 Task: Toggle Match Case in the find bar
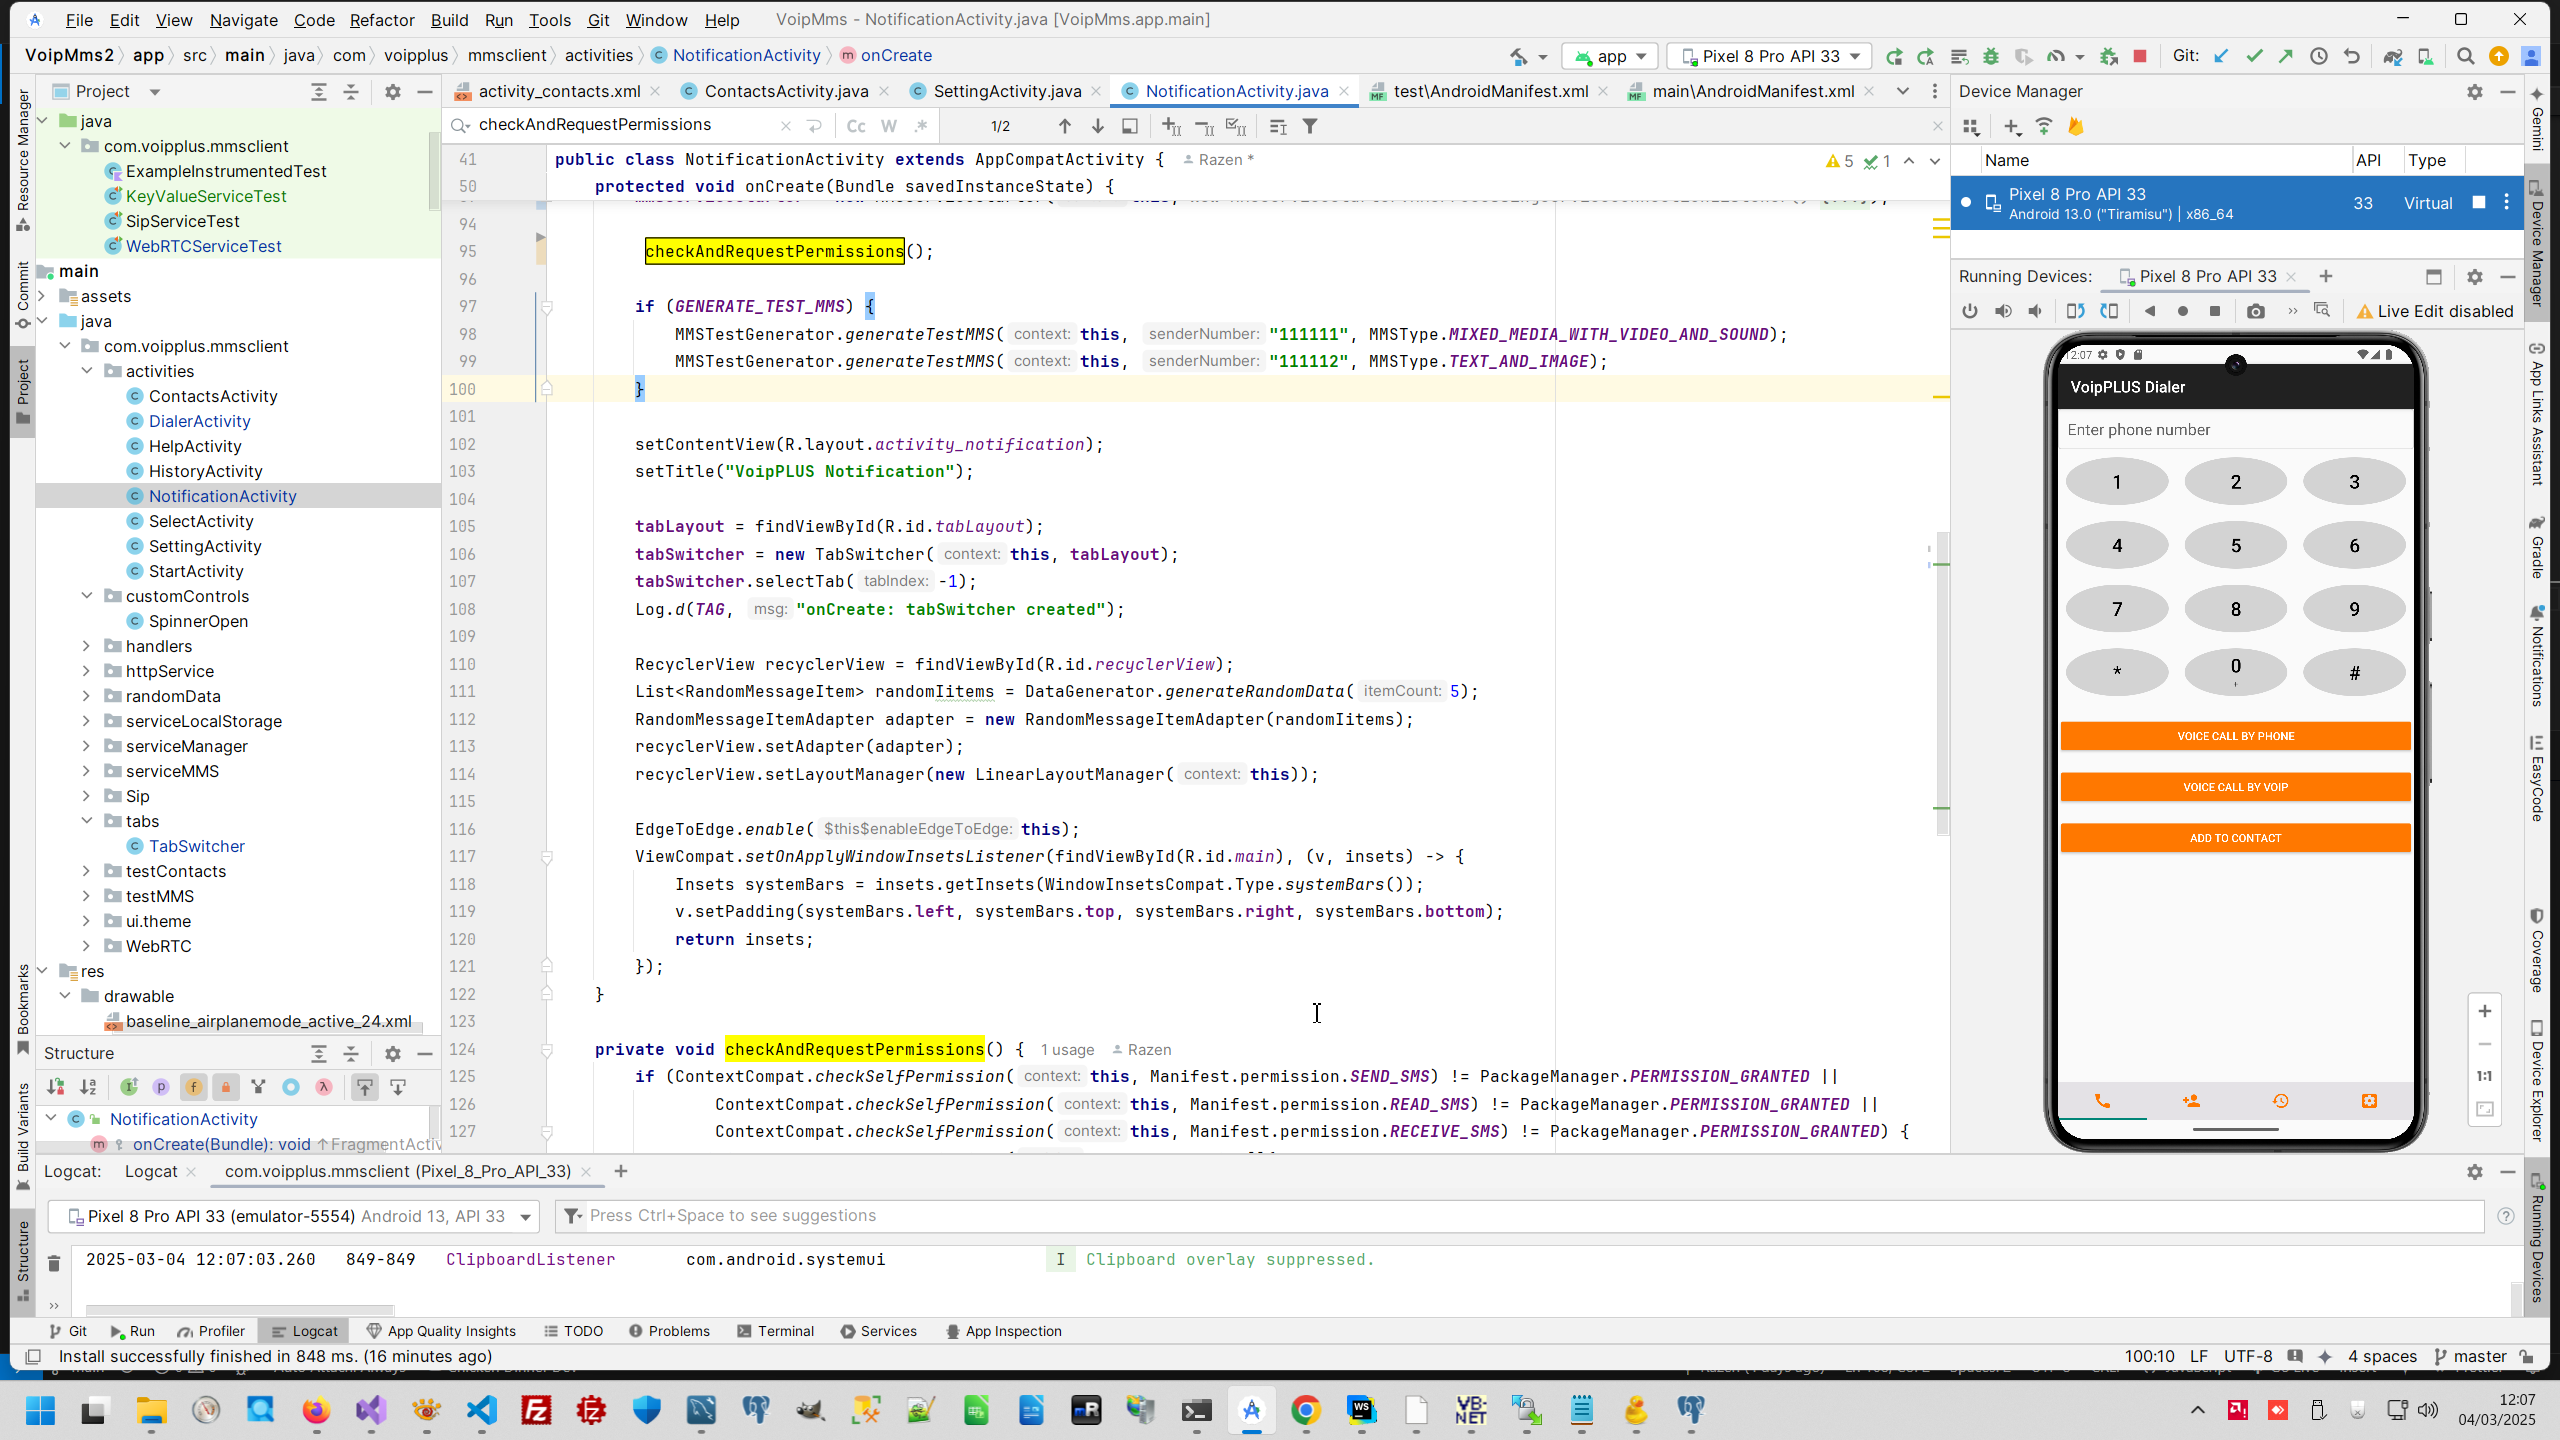coord(856,126)
